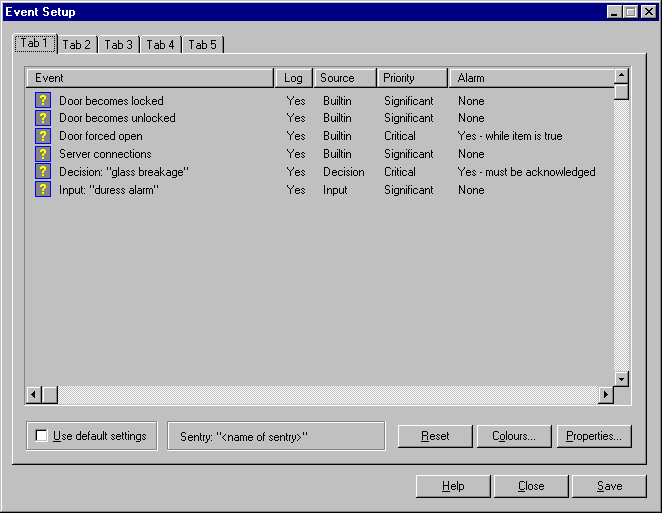Sort by the Source column header

click(x=345, y=78)
